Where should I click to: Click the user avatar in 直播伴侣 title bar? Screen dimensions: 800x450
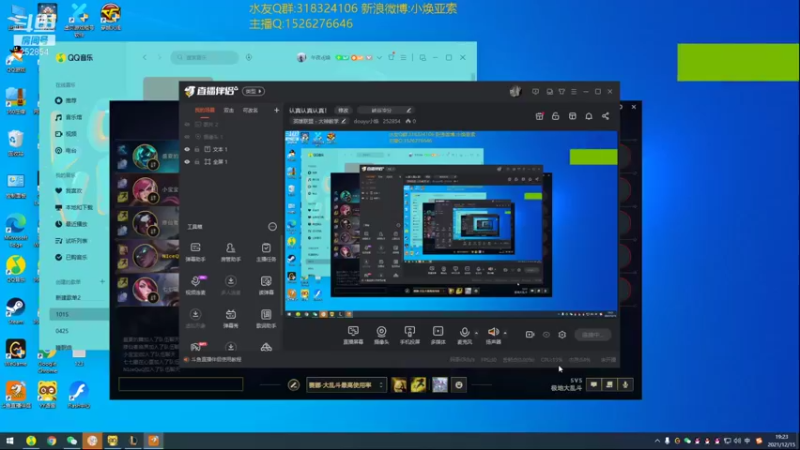(x=515, y=91)
